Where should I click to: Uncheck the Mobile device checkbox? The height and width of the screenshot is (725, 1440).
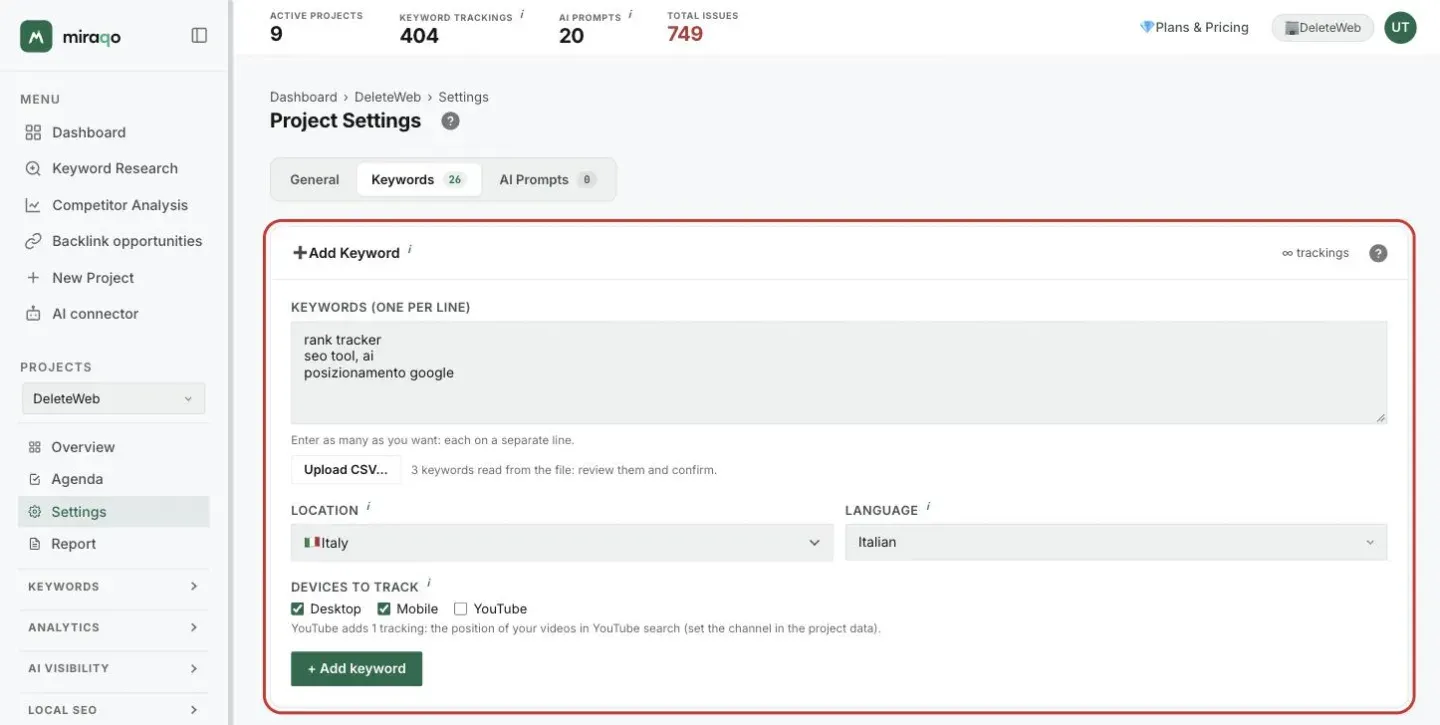point(383,609)
